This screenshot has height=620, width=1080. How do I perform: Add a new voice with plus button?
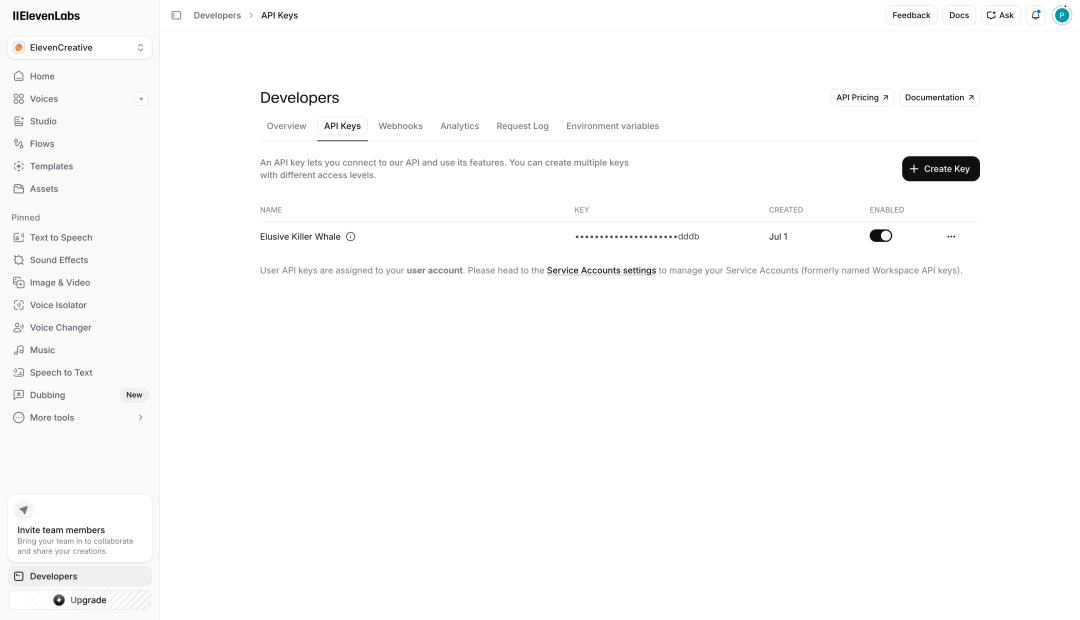click(141, 99)
